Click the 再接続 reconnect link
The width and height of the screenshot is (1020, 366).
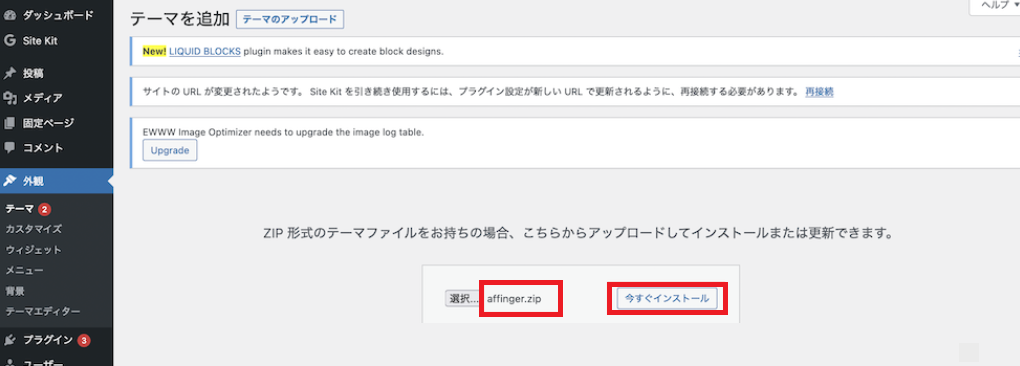[x=820, y=92]
